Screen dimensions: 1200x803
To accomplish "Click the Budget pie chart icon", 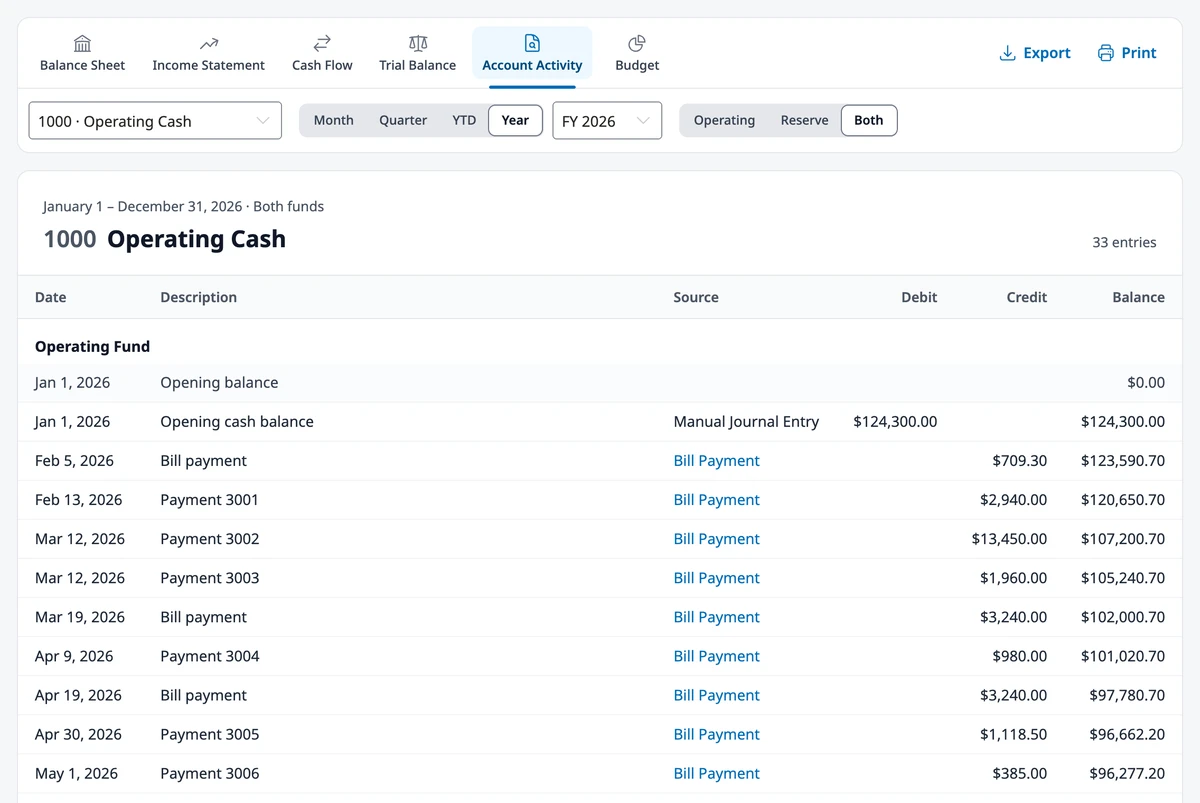I will pos(637,43).
